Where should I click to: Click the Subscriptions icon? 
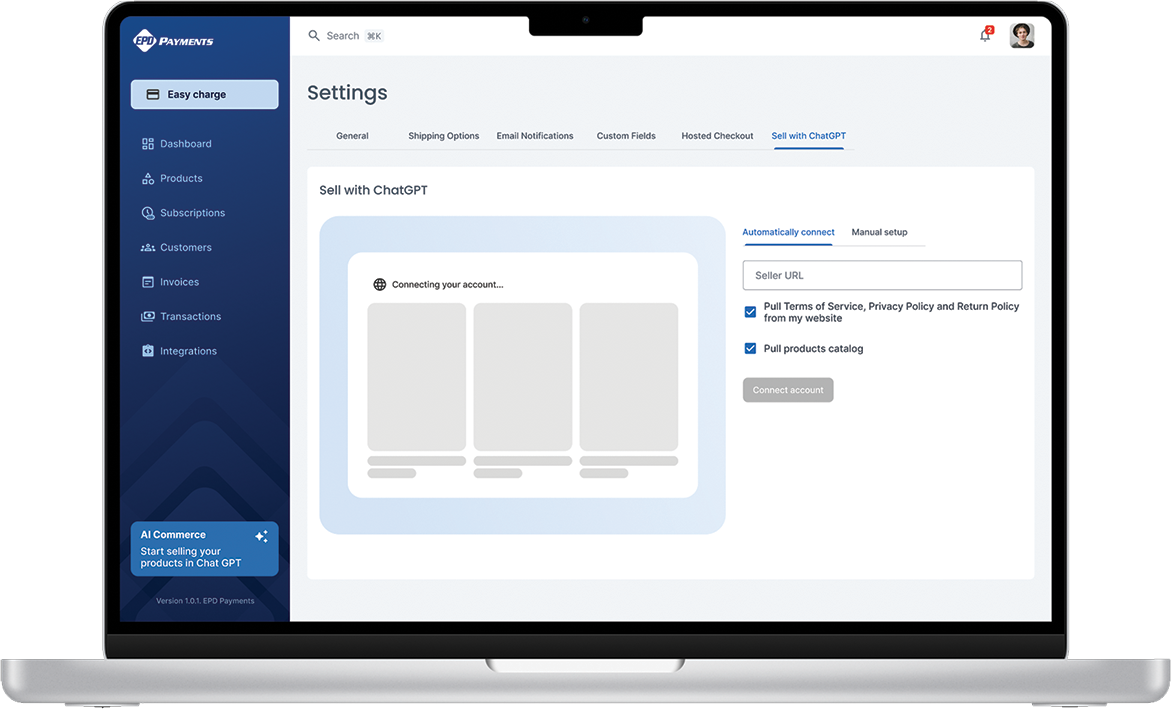pyautogui.click(x=148, y=213)
